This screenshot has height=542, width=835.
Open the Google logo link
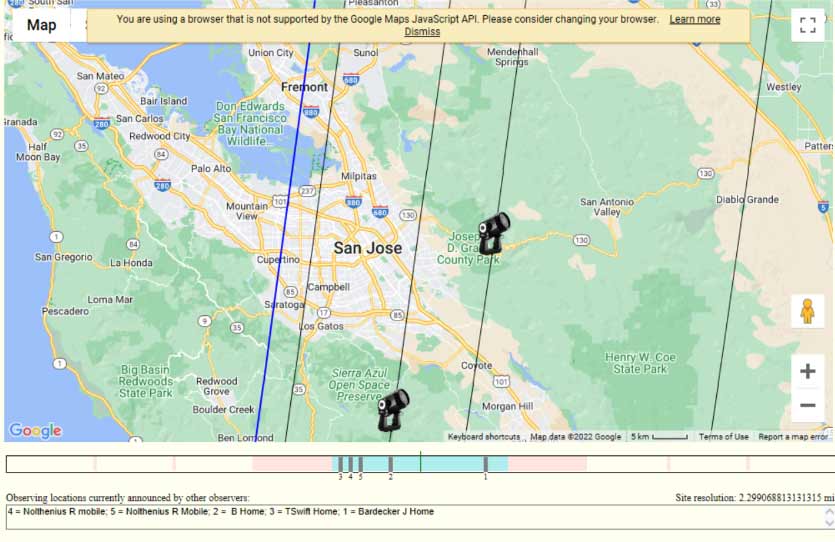point(35,430)
